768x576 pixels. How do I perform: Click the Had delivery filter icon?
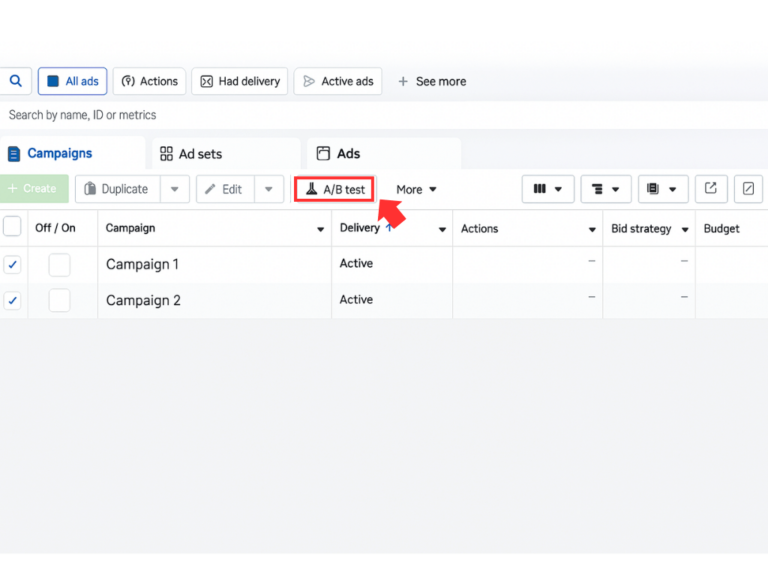[207, 81]
